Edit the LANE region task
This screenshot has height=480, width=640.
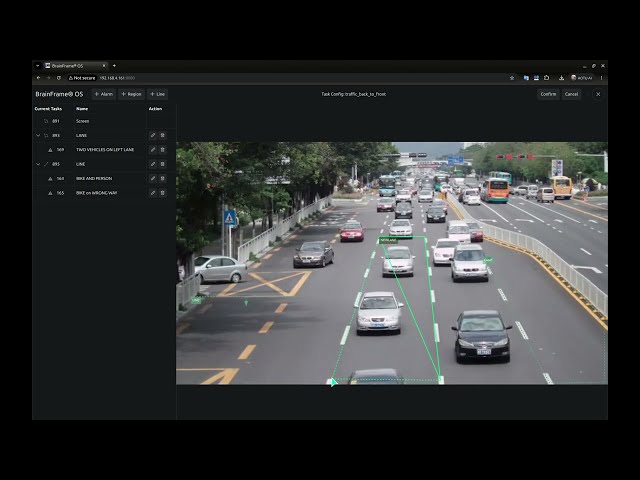coord(153,136)
